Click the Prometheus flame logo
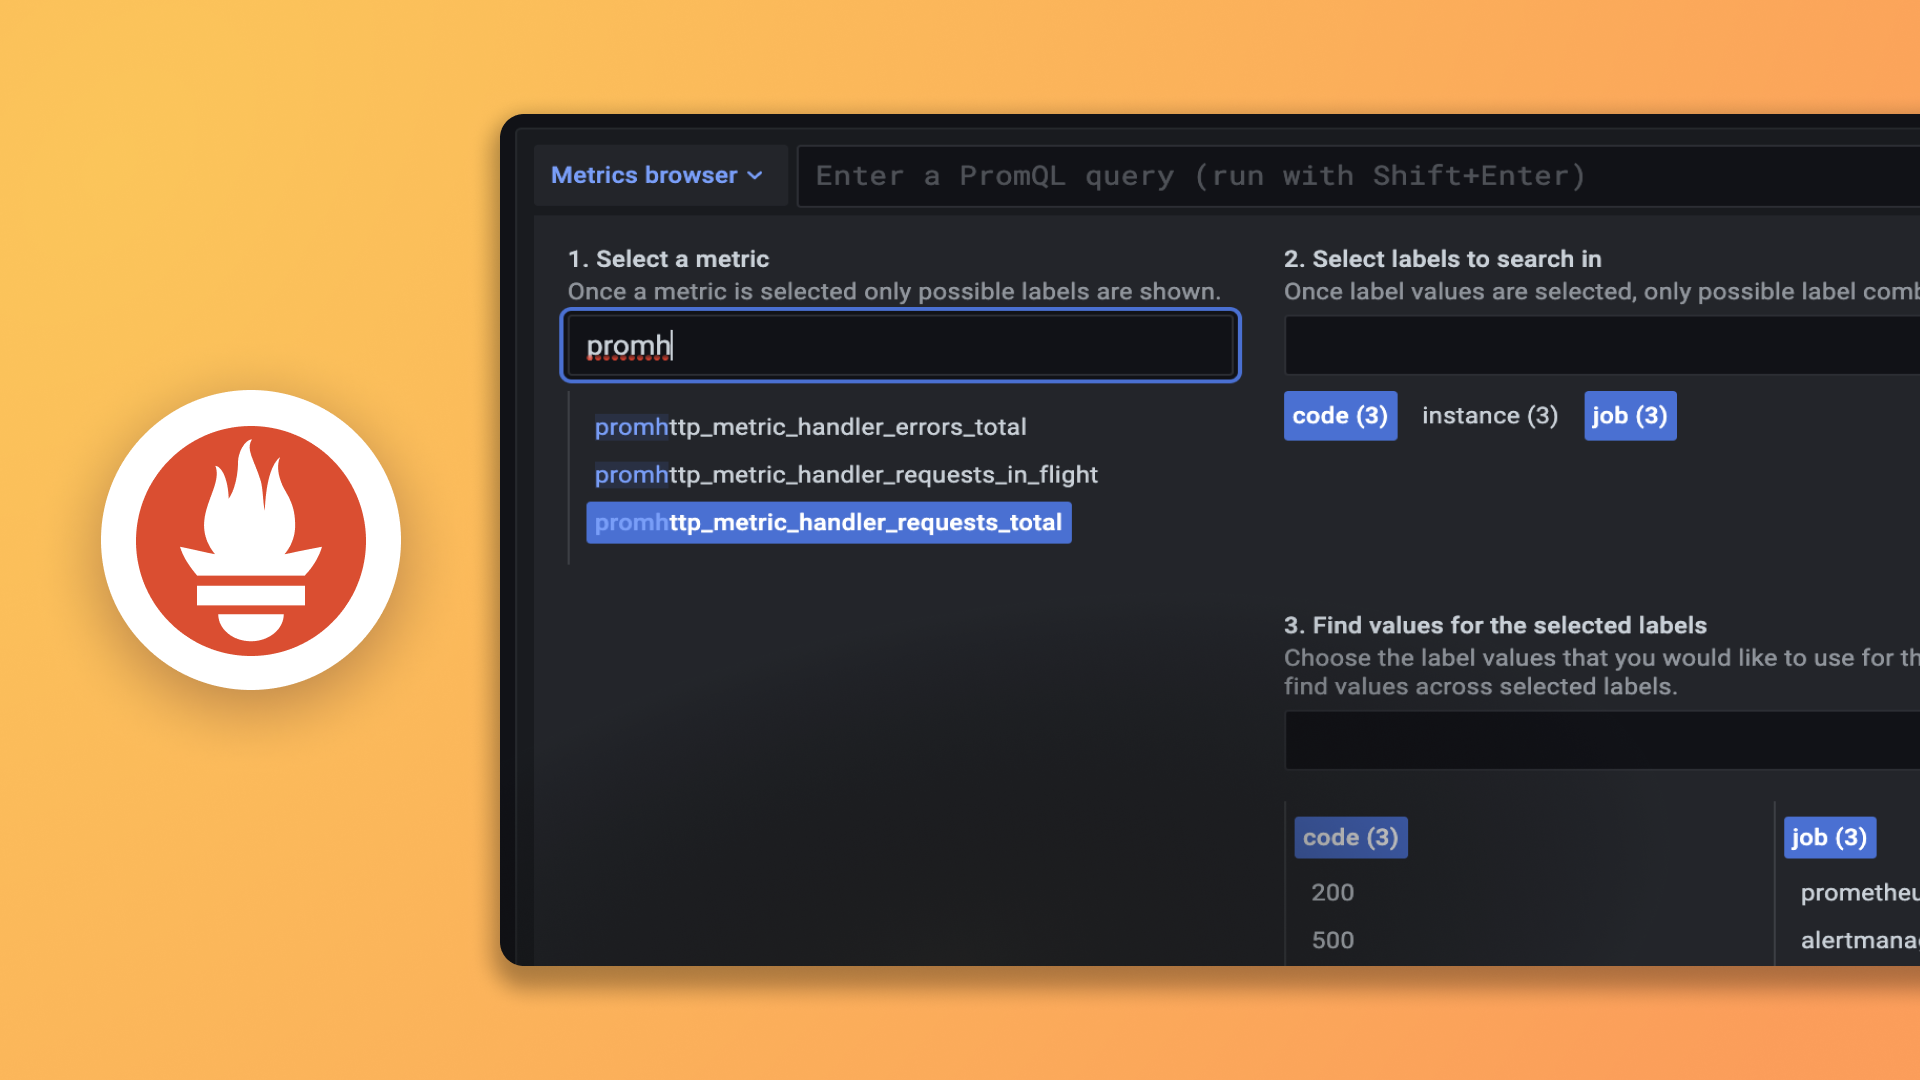Image resolution: width=1920 pixels, height=1080 pixels. (x=250, y=540)
